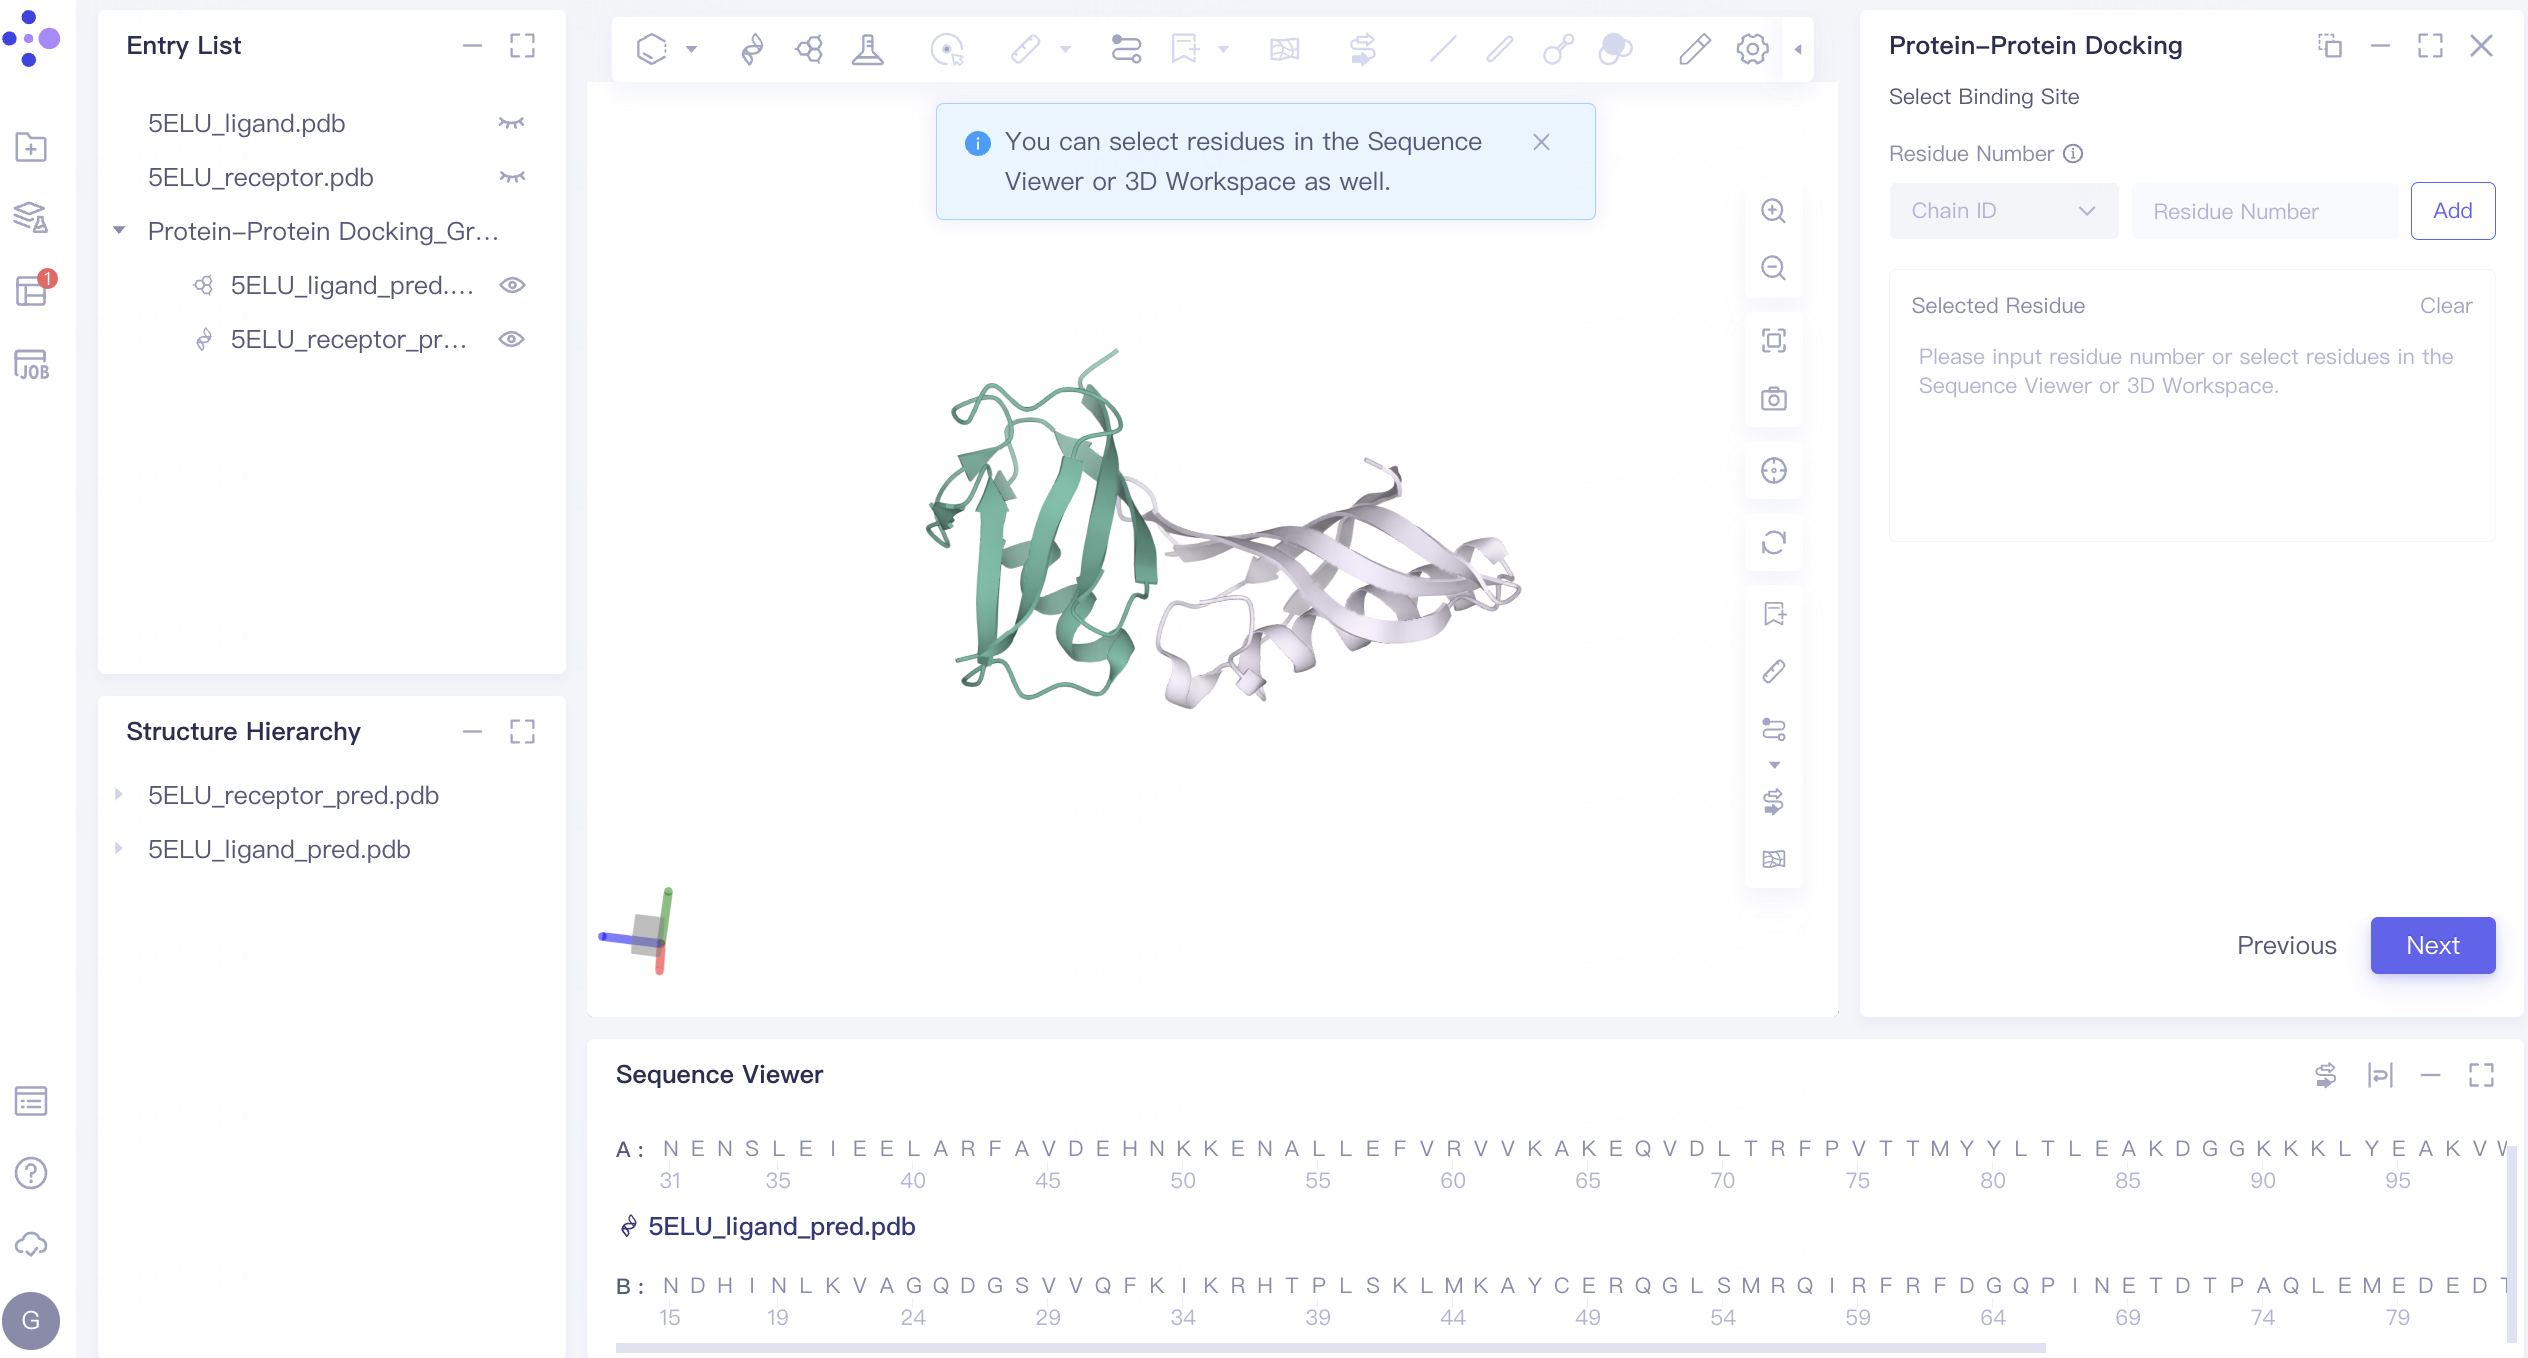Open the JOB list sidebar icon
This screenshot has width=2528, height=1358.
tap(31, 365)
